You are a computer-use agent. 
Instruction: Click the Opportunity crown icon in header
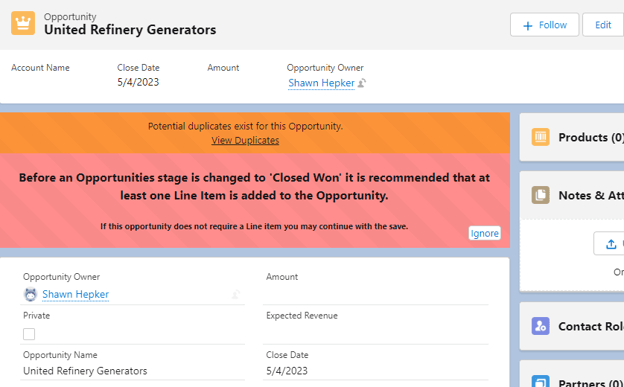[x=23, y=23]
